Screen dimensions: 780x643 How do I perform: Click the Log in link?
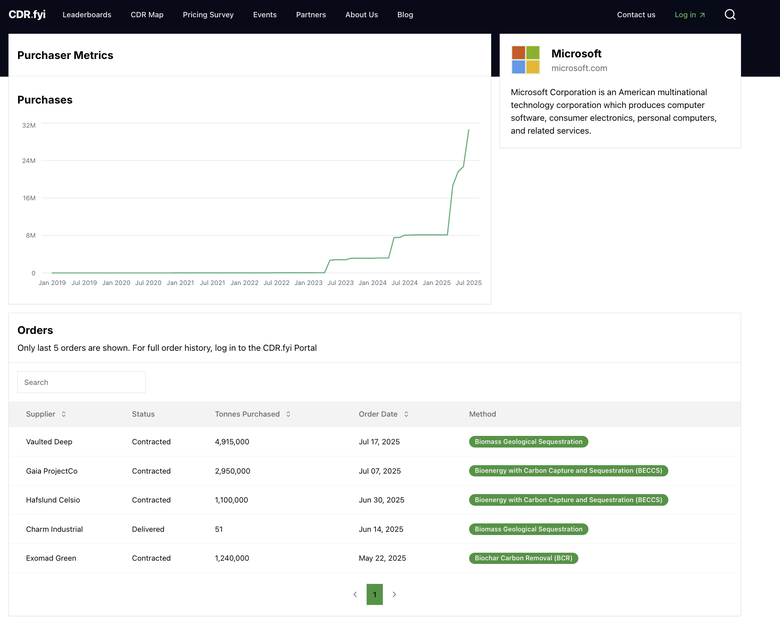click(685, 15)
